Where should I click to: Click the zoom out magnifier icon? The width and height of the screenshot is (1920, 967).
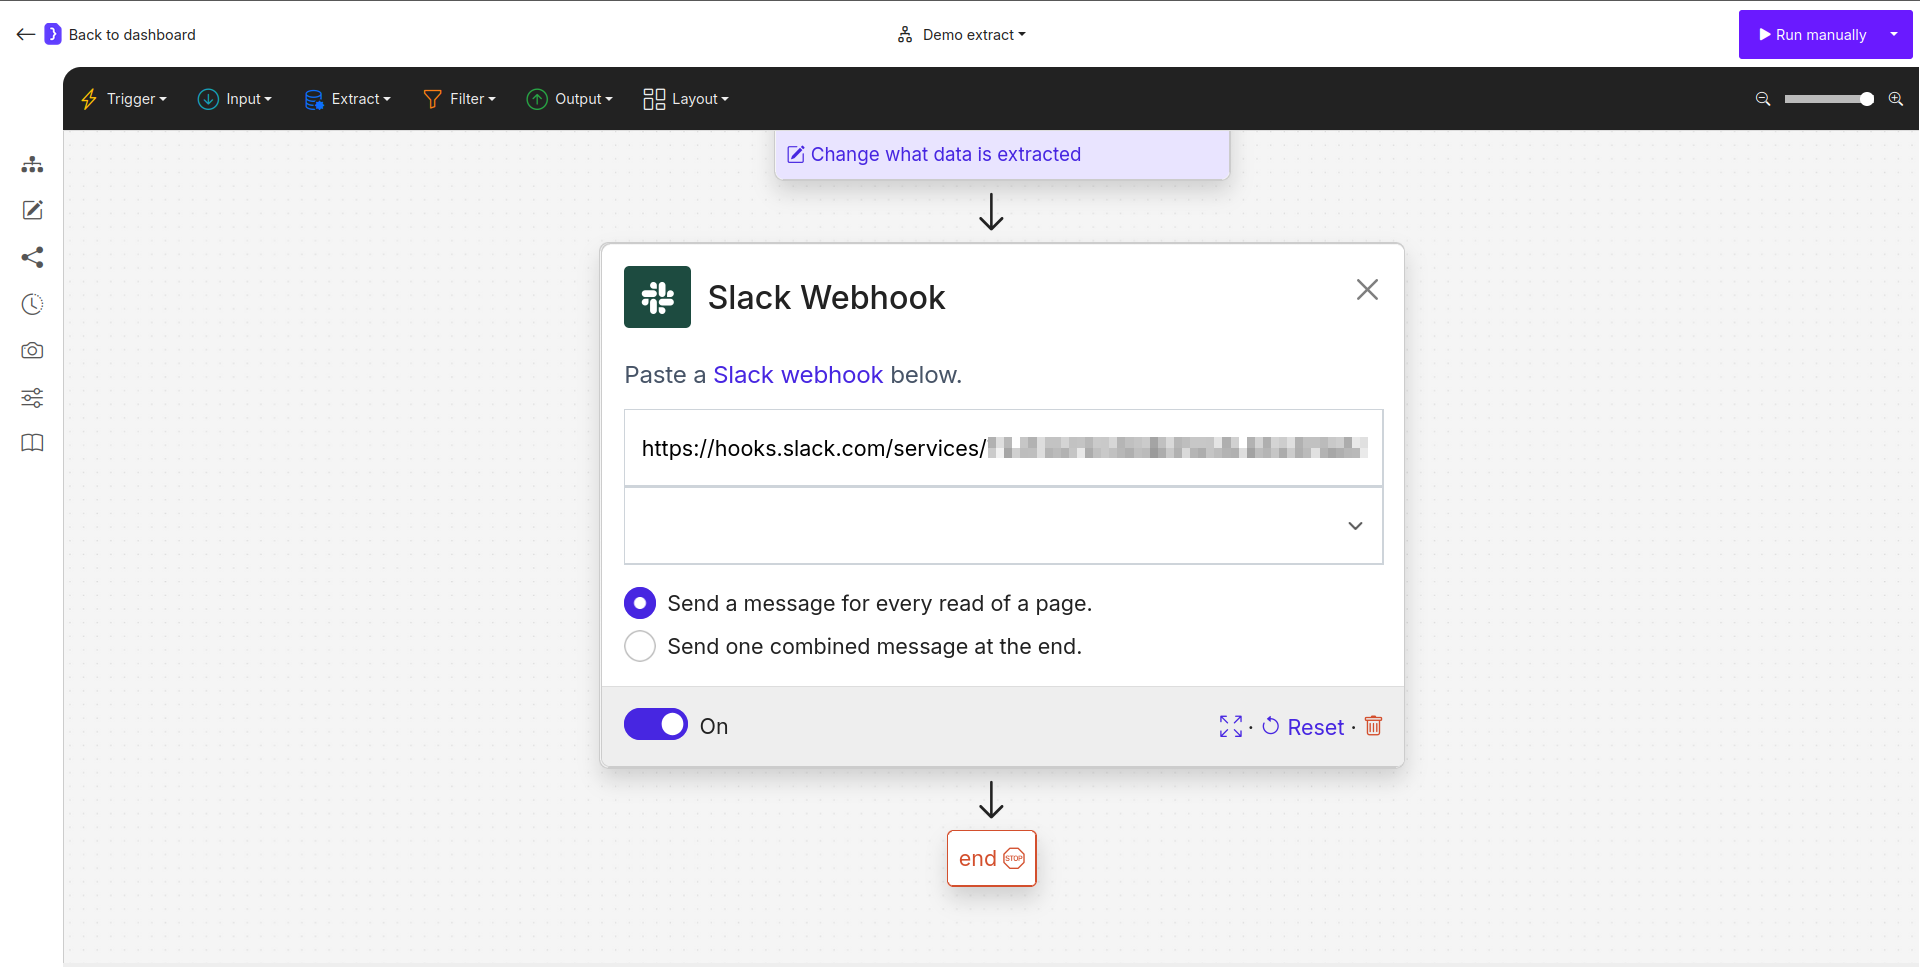pos(1762,99)
